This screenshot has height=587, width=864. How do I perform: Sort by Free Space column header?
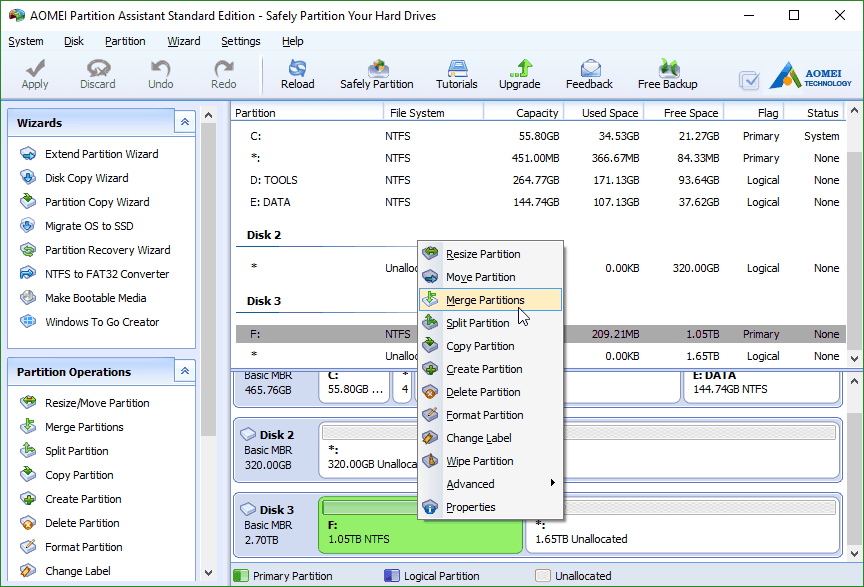click(684, 112)
